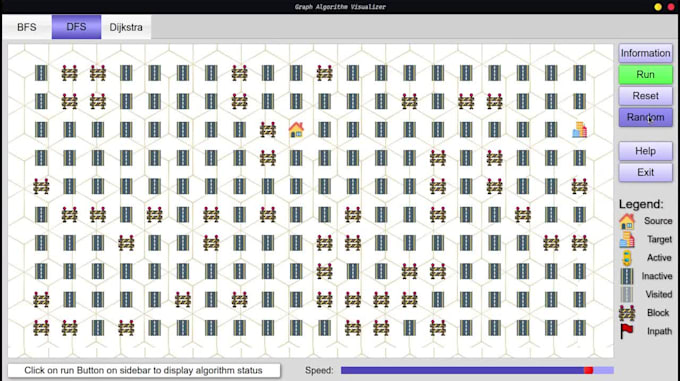This screenshot has width=680, height=381.
Task: Click the road tile directly above the house
Action: 296,101
